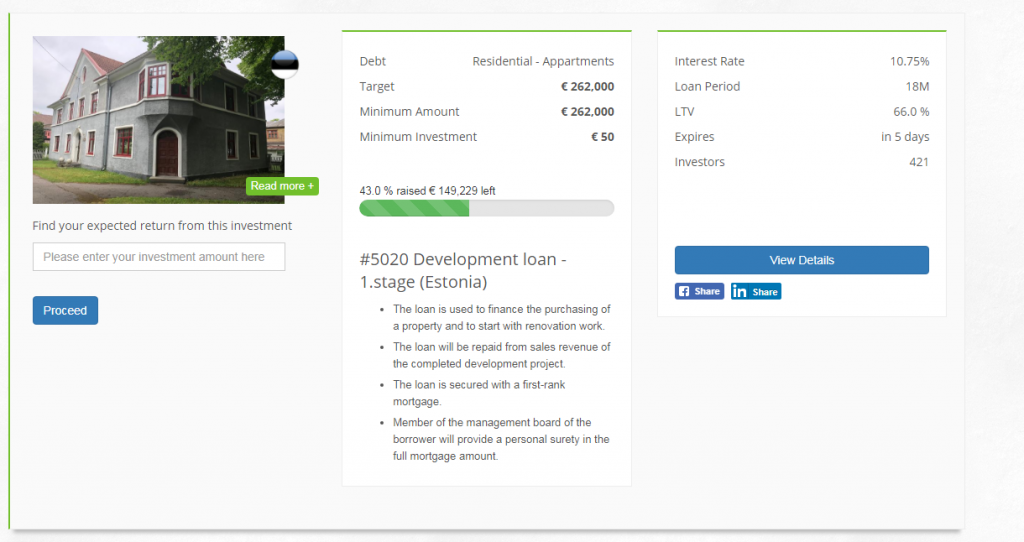
Task: Click the LTV 66.0 % value
Action: tap(910, 112)
